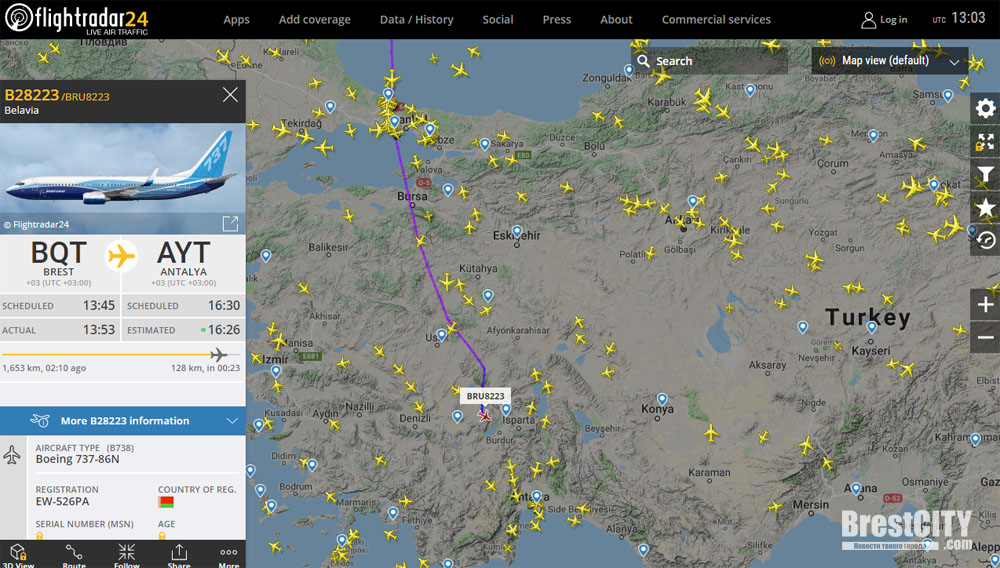
Task: Click the Log in link
Action: click(884, 20)
